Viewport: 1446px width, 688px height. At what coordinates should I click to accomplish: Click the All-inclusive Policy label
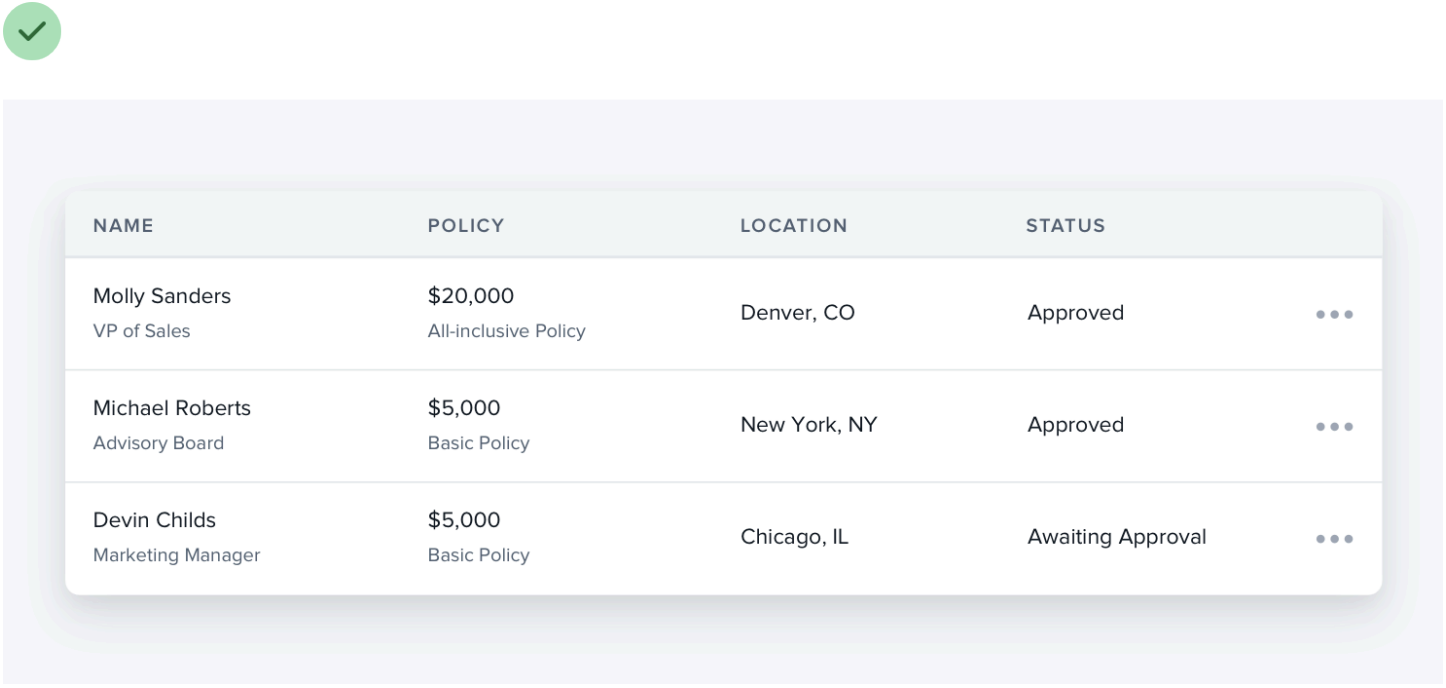(506, 331)
